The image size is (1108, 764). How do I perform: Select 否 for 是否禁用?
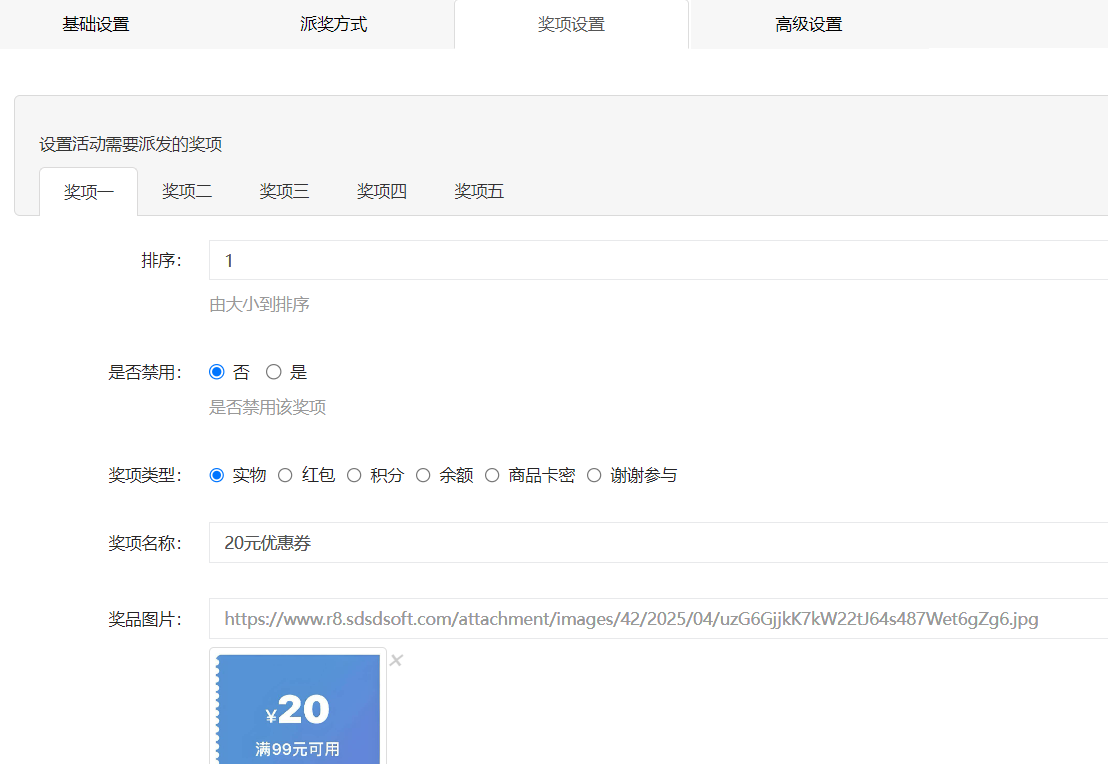pyautogui.click(x=217, y=372)
